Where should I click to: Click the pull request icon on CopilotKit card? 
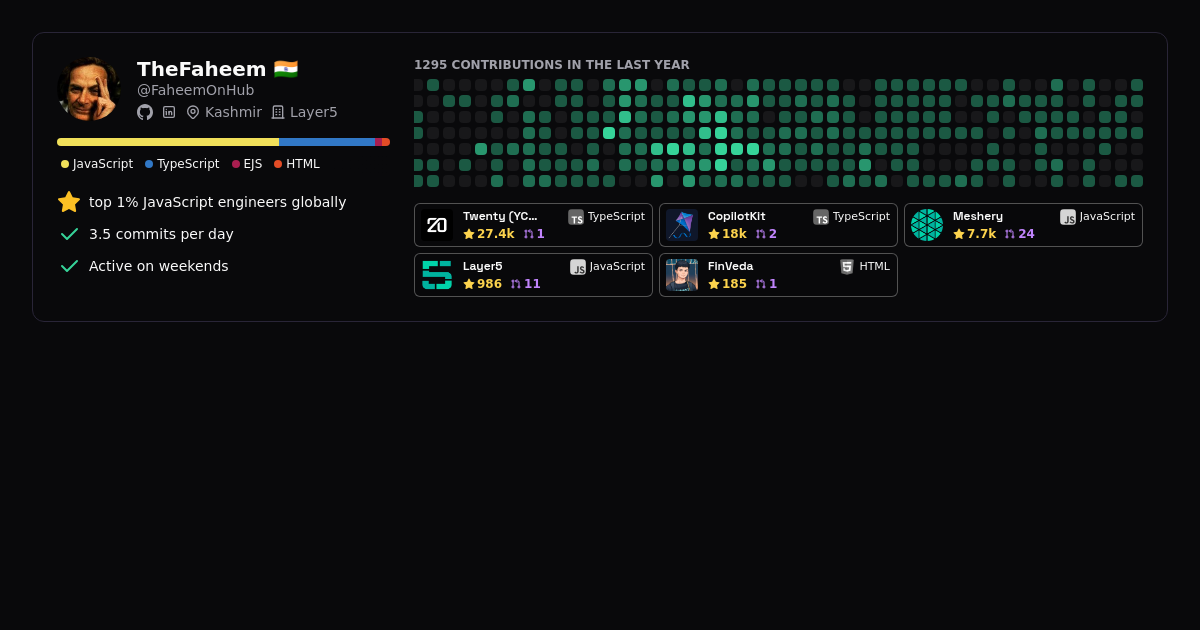point(761,234)
